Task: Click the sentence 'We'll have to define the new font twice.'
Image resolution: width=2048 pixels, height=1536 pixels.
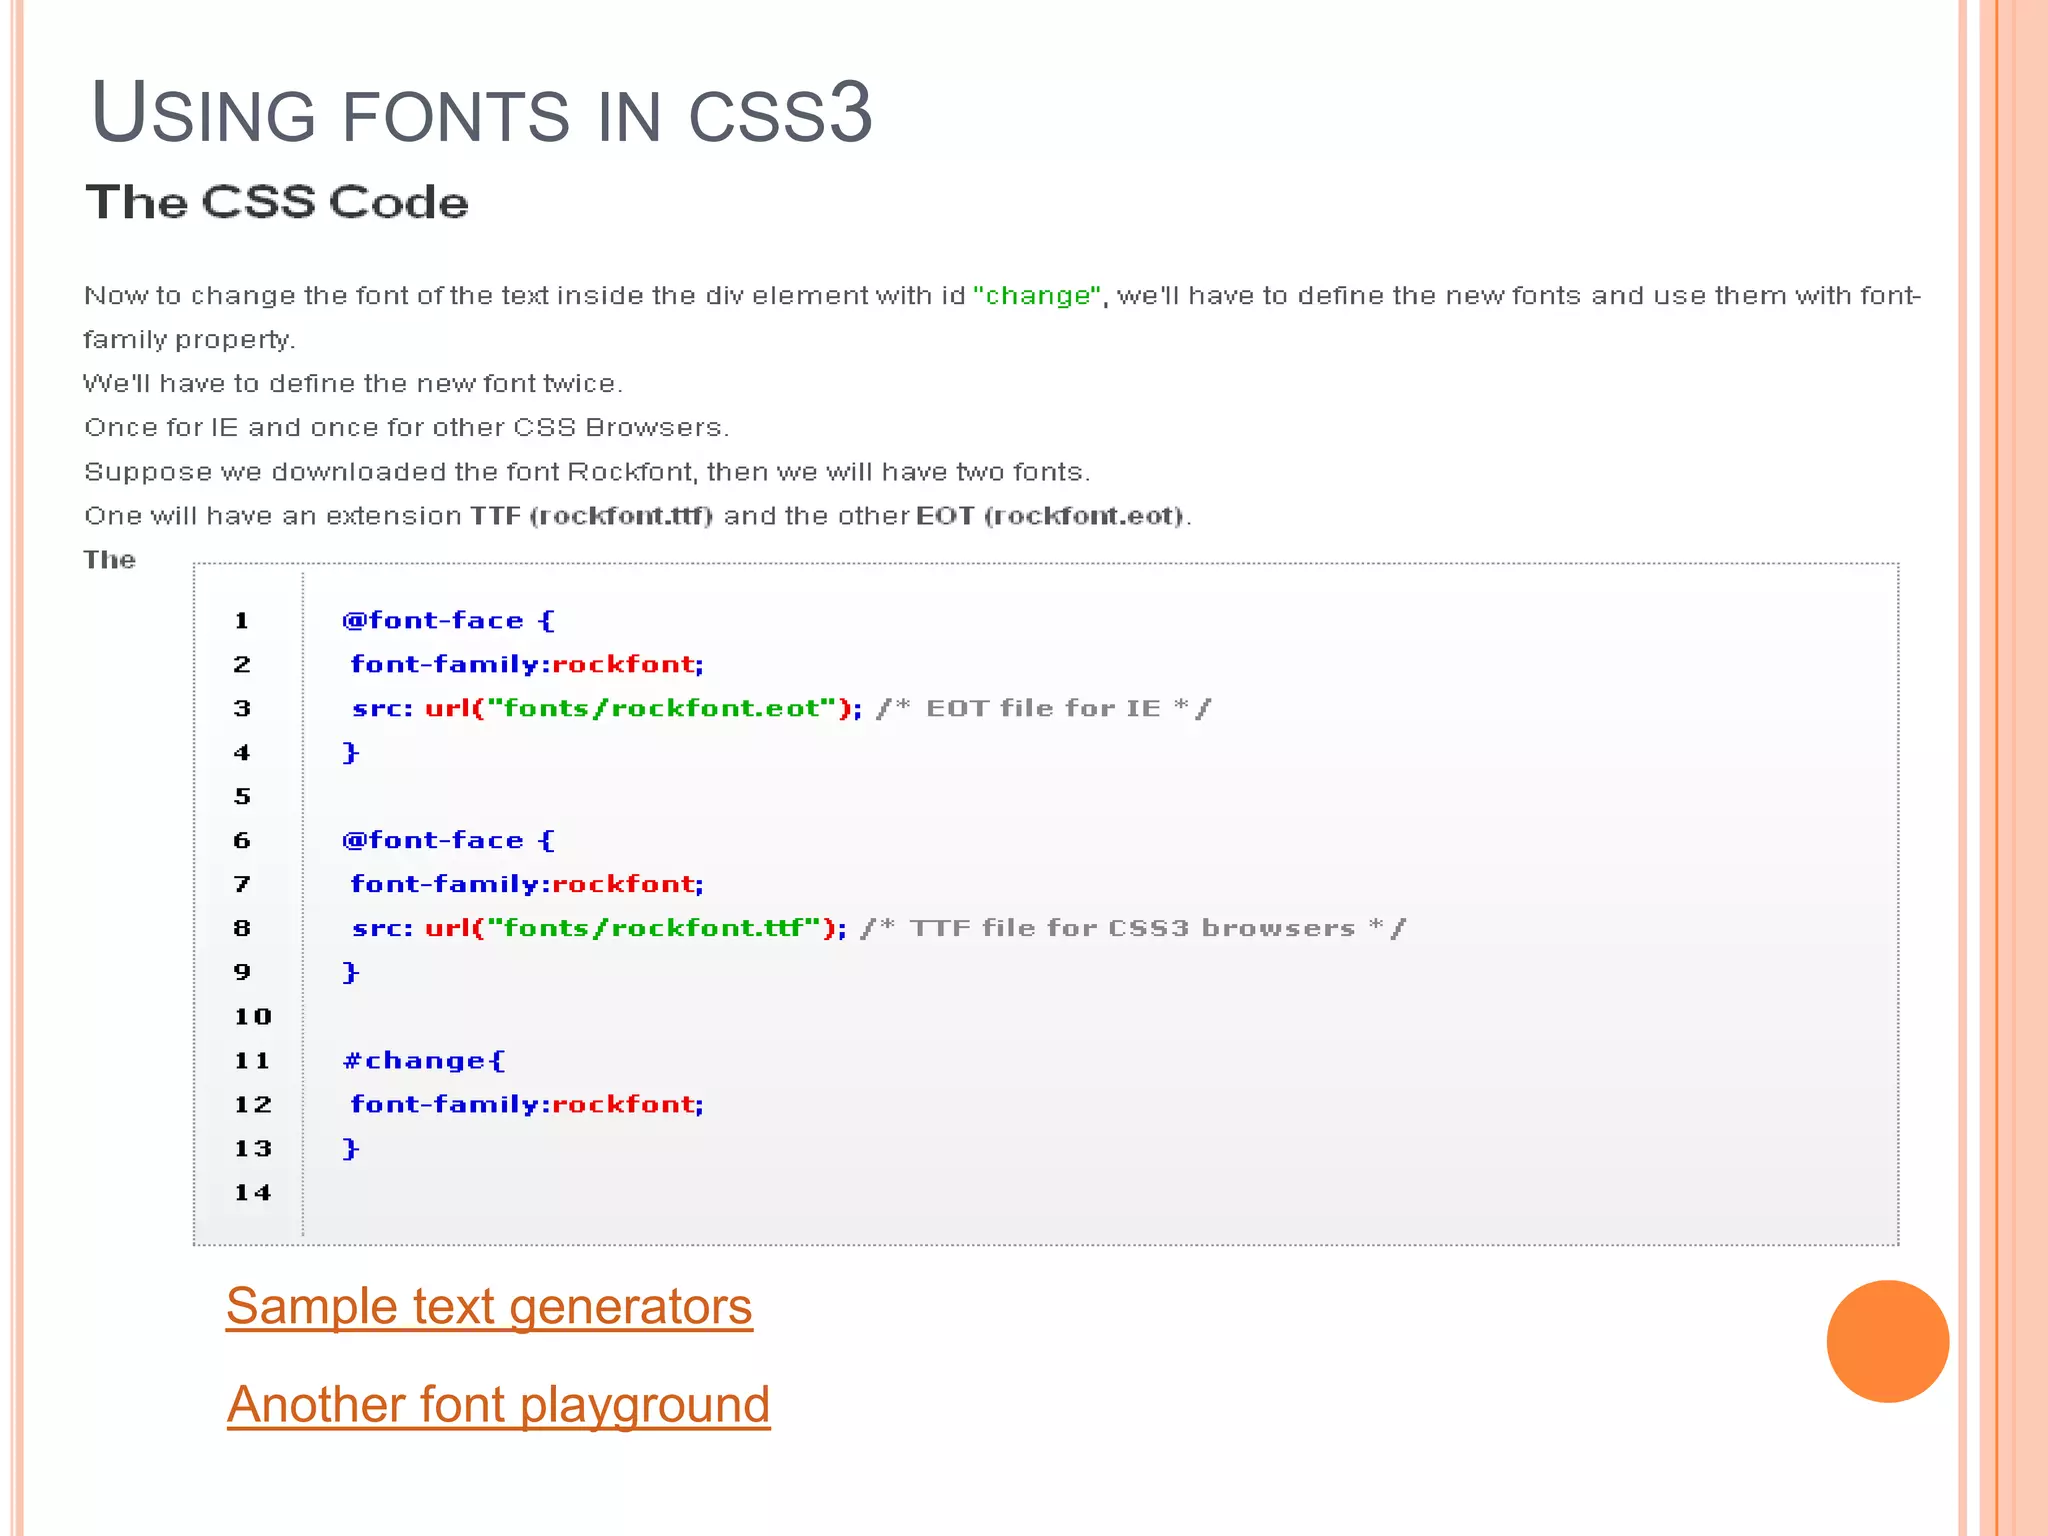Action: (353, 384)
